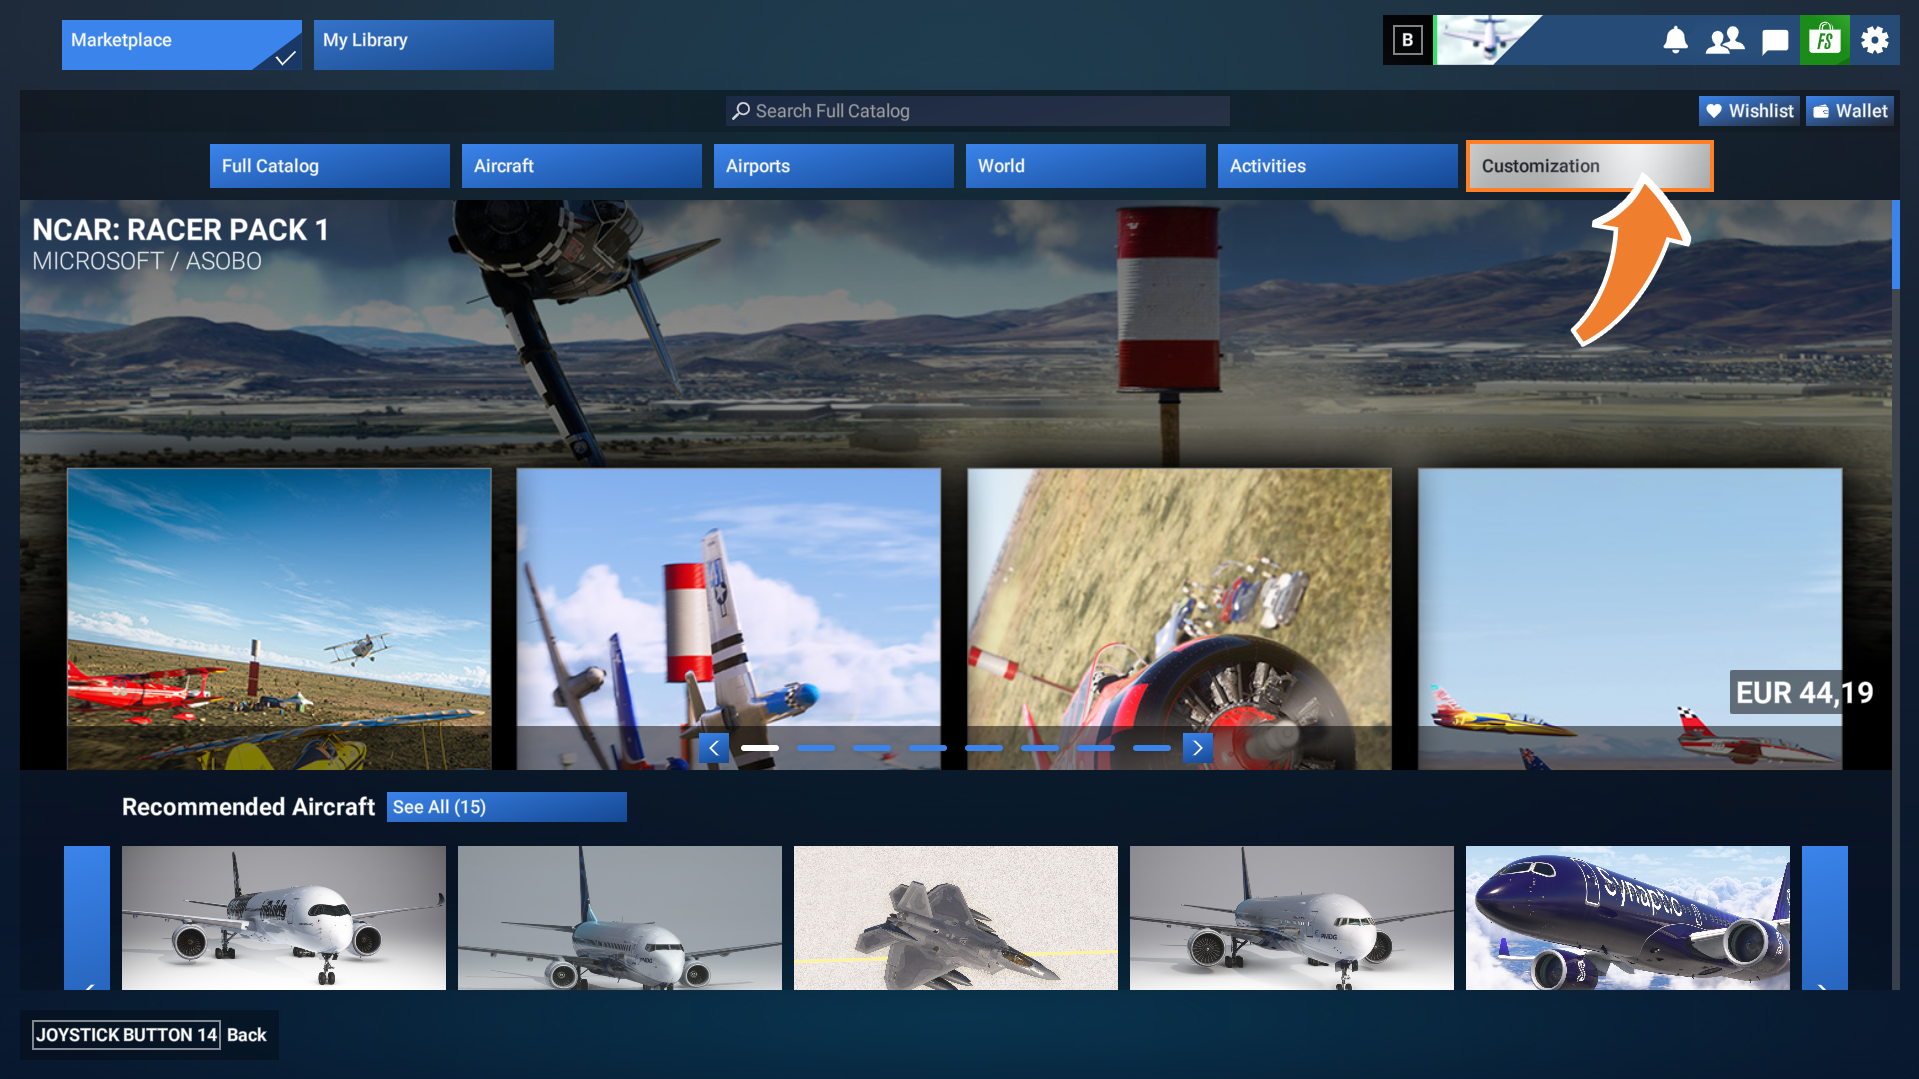Click the JOYSTICK BUTTON 14 Back button
This screenshot has width=1919, height=1079.
pos(150,1035)
